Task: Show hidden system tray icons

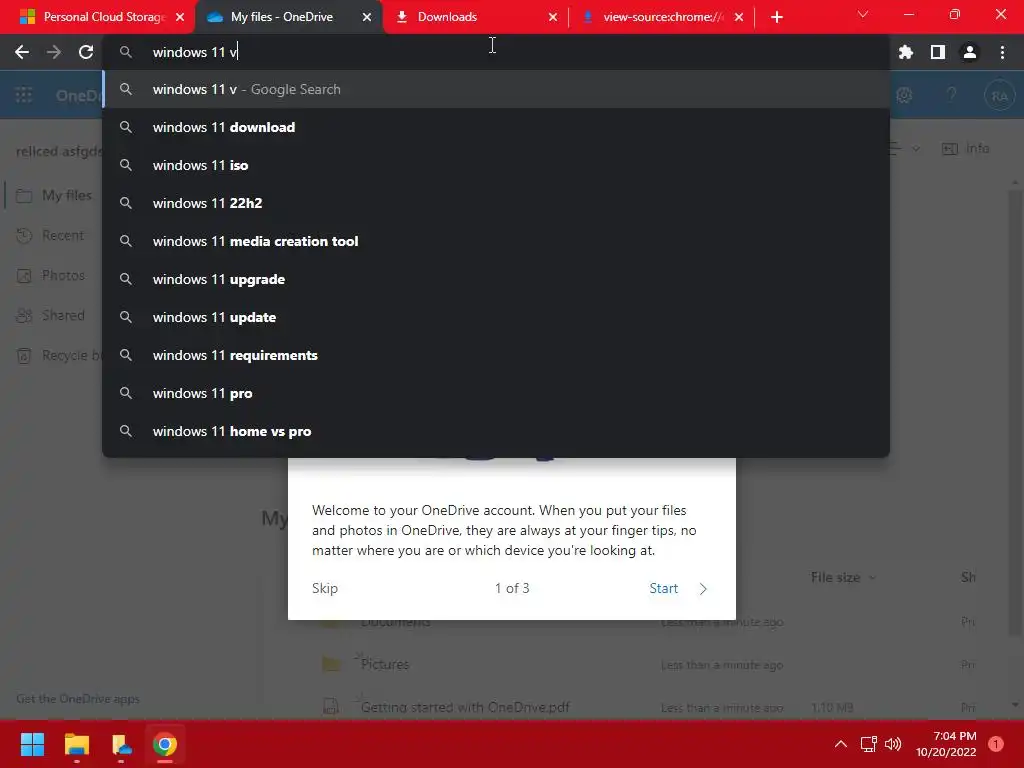Action: click(841, 744)
